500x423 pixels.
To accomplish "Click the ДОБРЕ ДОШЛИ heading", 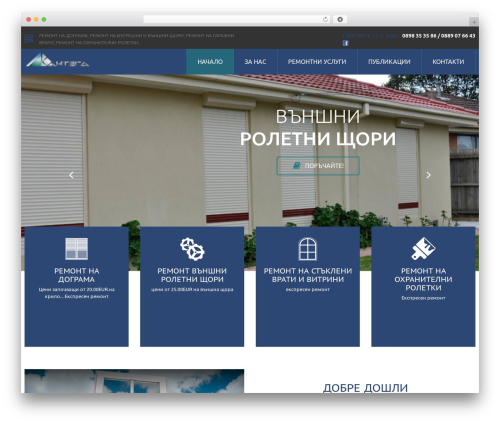I will [365, 388].
